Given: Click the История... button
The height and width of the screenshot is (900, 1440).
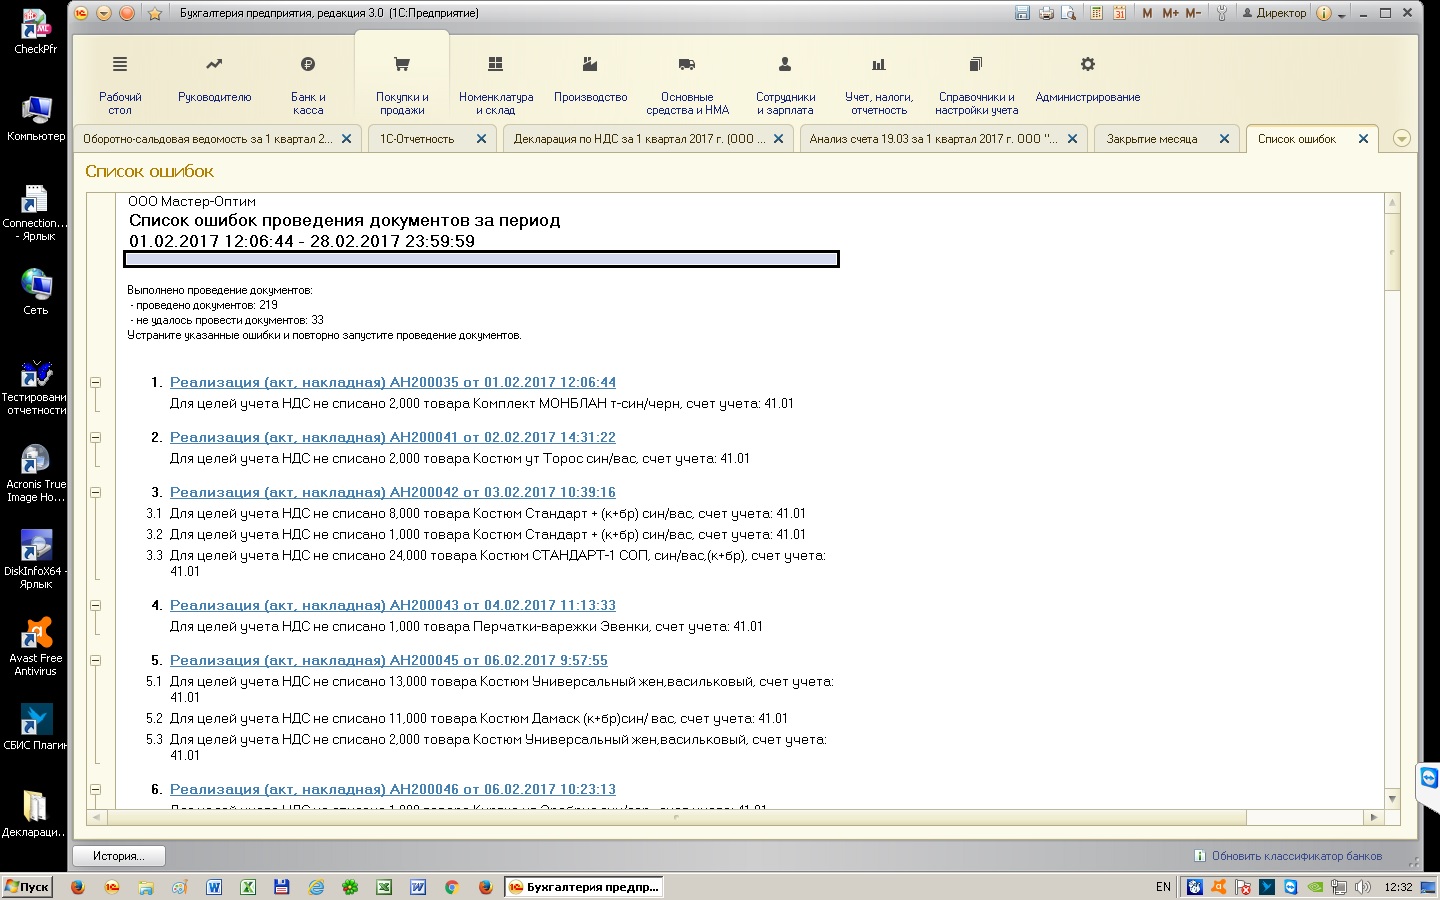Looking at the screenshot, I should coord(119,856).
